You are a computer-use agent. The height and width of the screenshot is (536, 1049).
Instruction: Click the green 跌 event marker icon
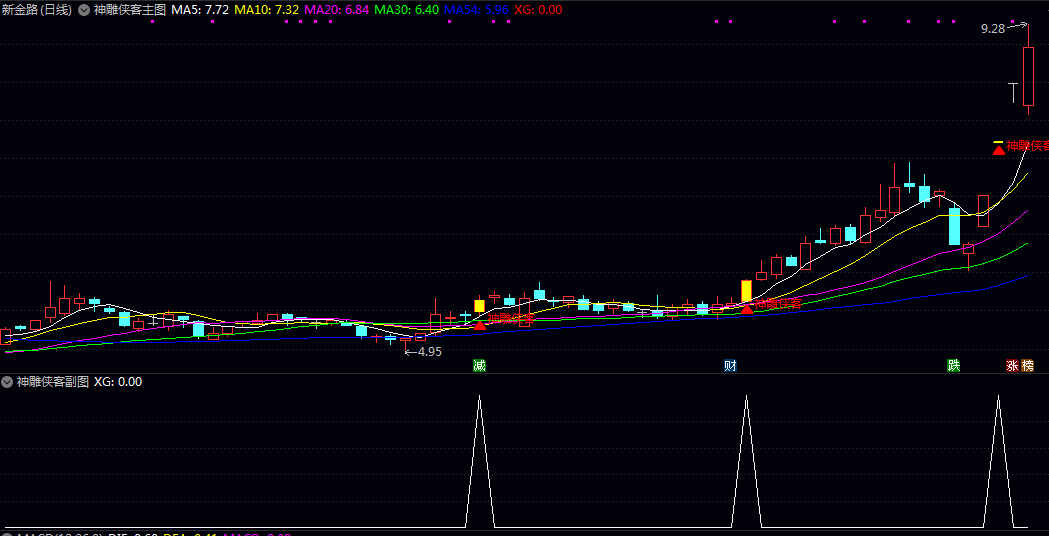(954, 366)
